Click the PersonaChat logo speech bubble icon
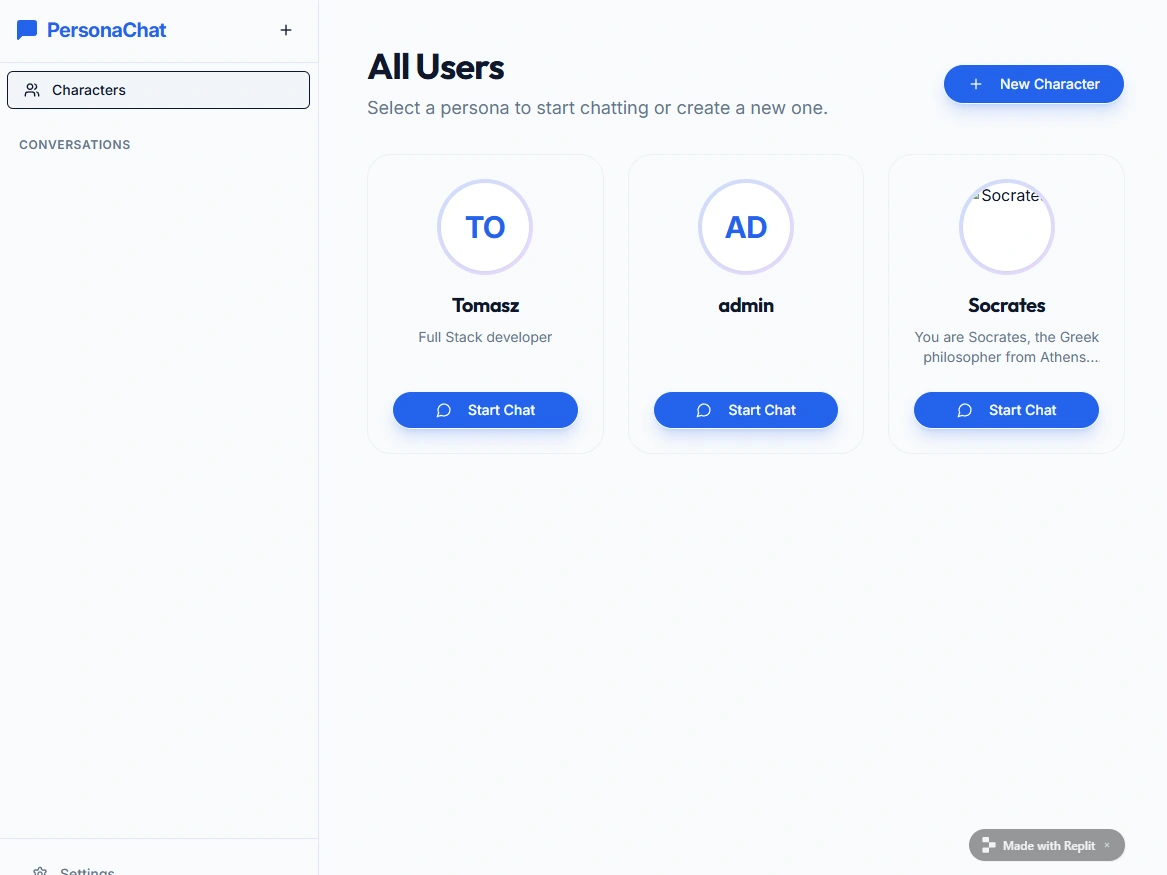1167x875 pixels. tap(27, 30)
